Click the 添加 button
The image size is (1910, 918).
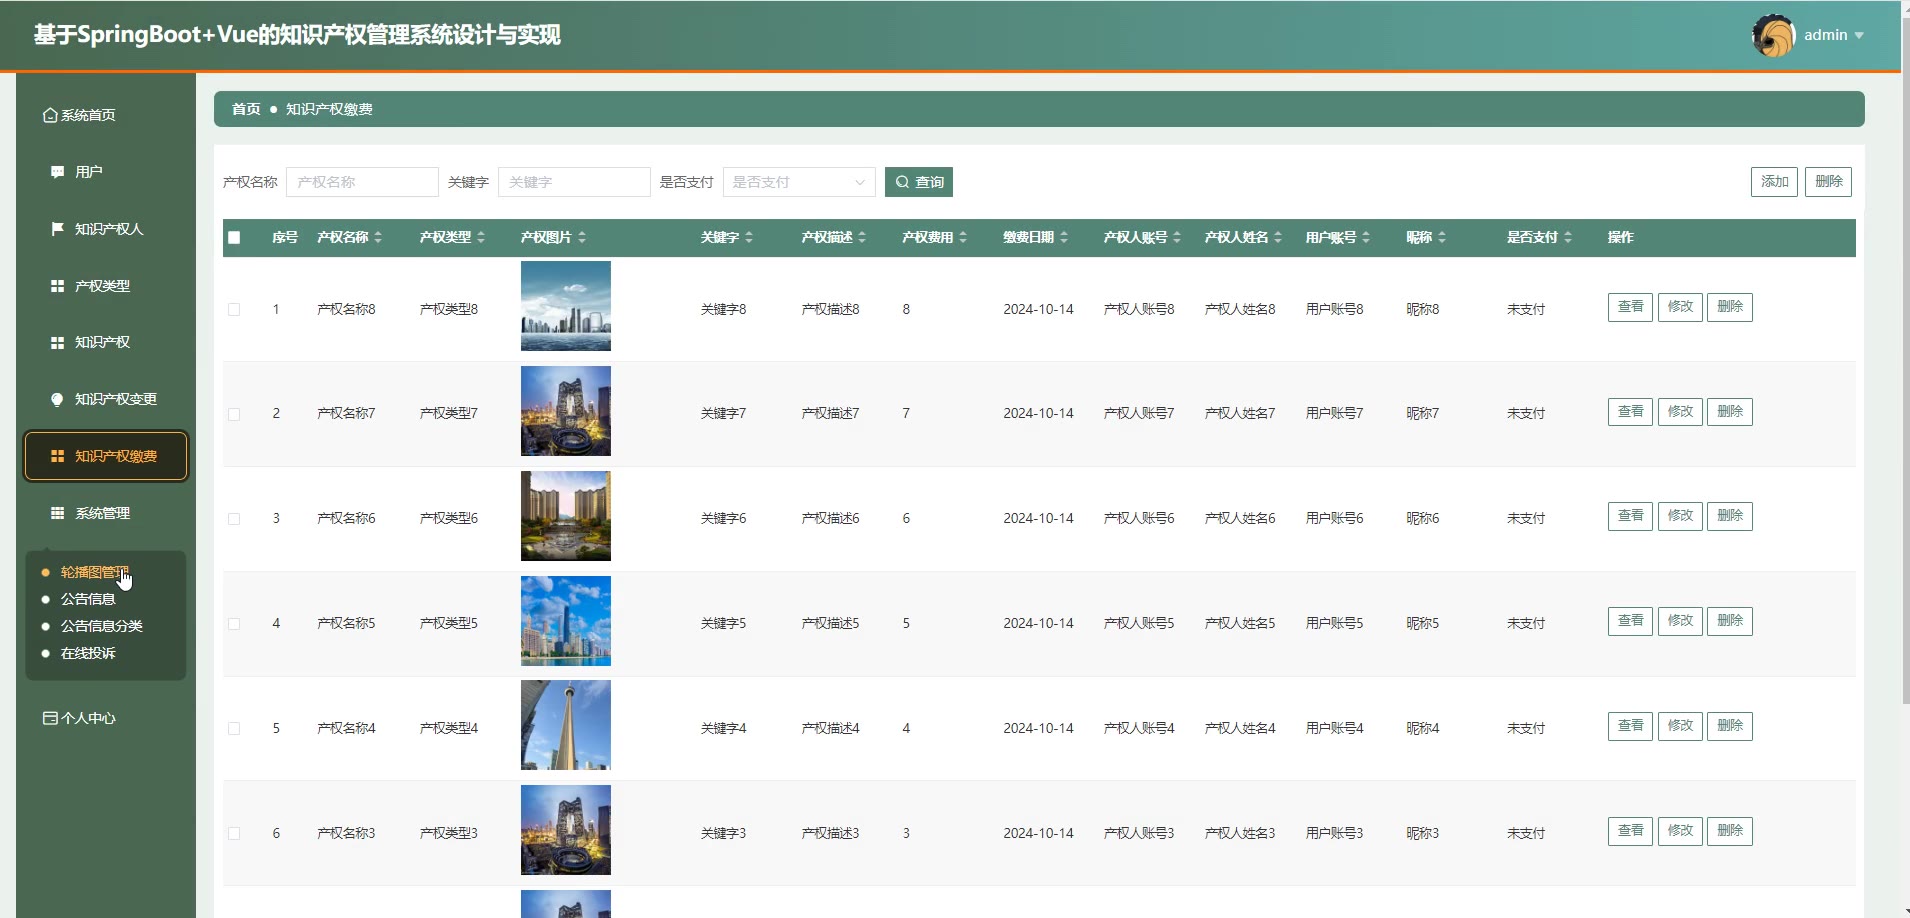[x=1773, y=182]
